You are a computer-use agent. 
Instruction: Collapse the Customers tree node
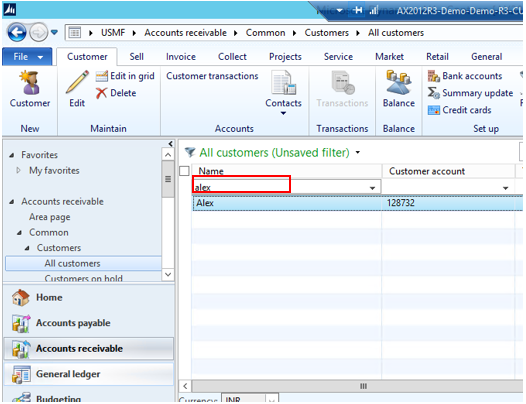click(27, 248)
